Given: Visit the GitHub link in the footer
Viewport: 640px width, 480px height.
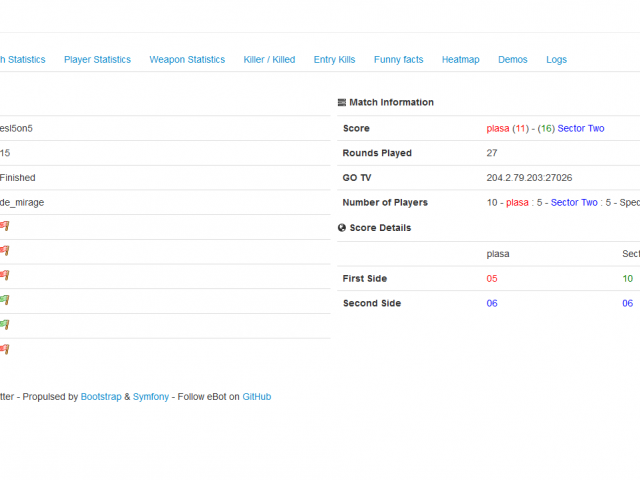Looking at the screenshot, I should (x=256, y=397).
